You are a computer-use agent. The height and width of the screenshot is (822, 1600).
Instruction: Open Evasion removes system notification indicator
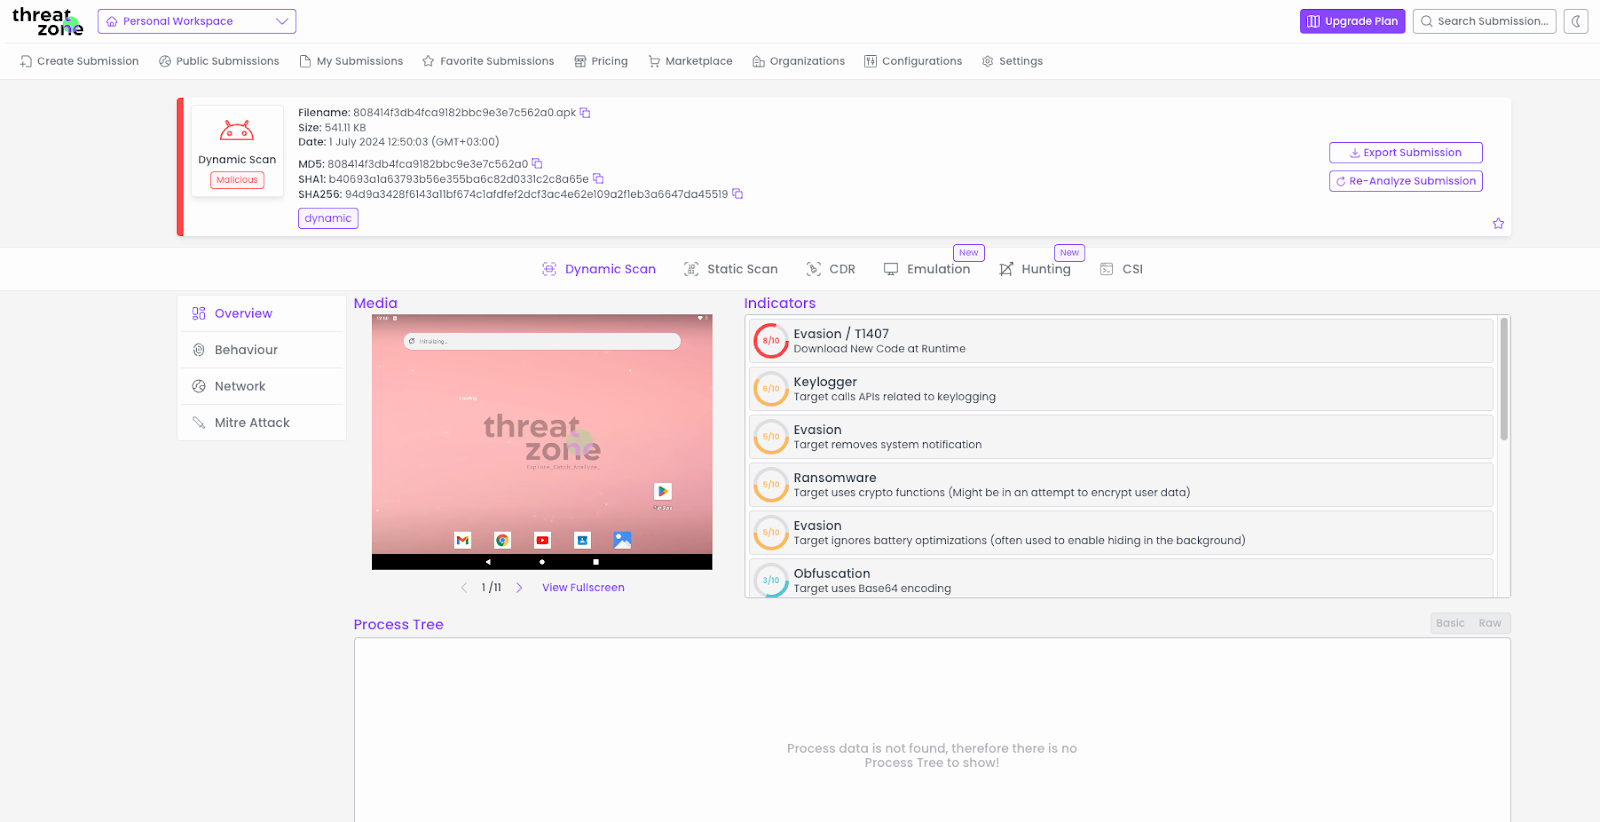pyautogui.click(x=1121, y=437)
